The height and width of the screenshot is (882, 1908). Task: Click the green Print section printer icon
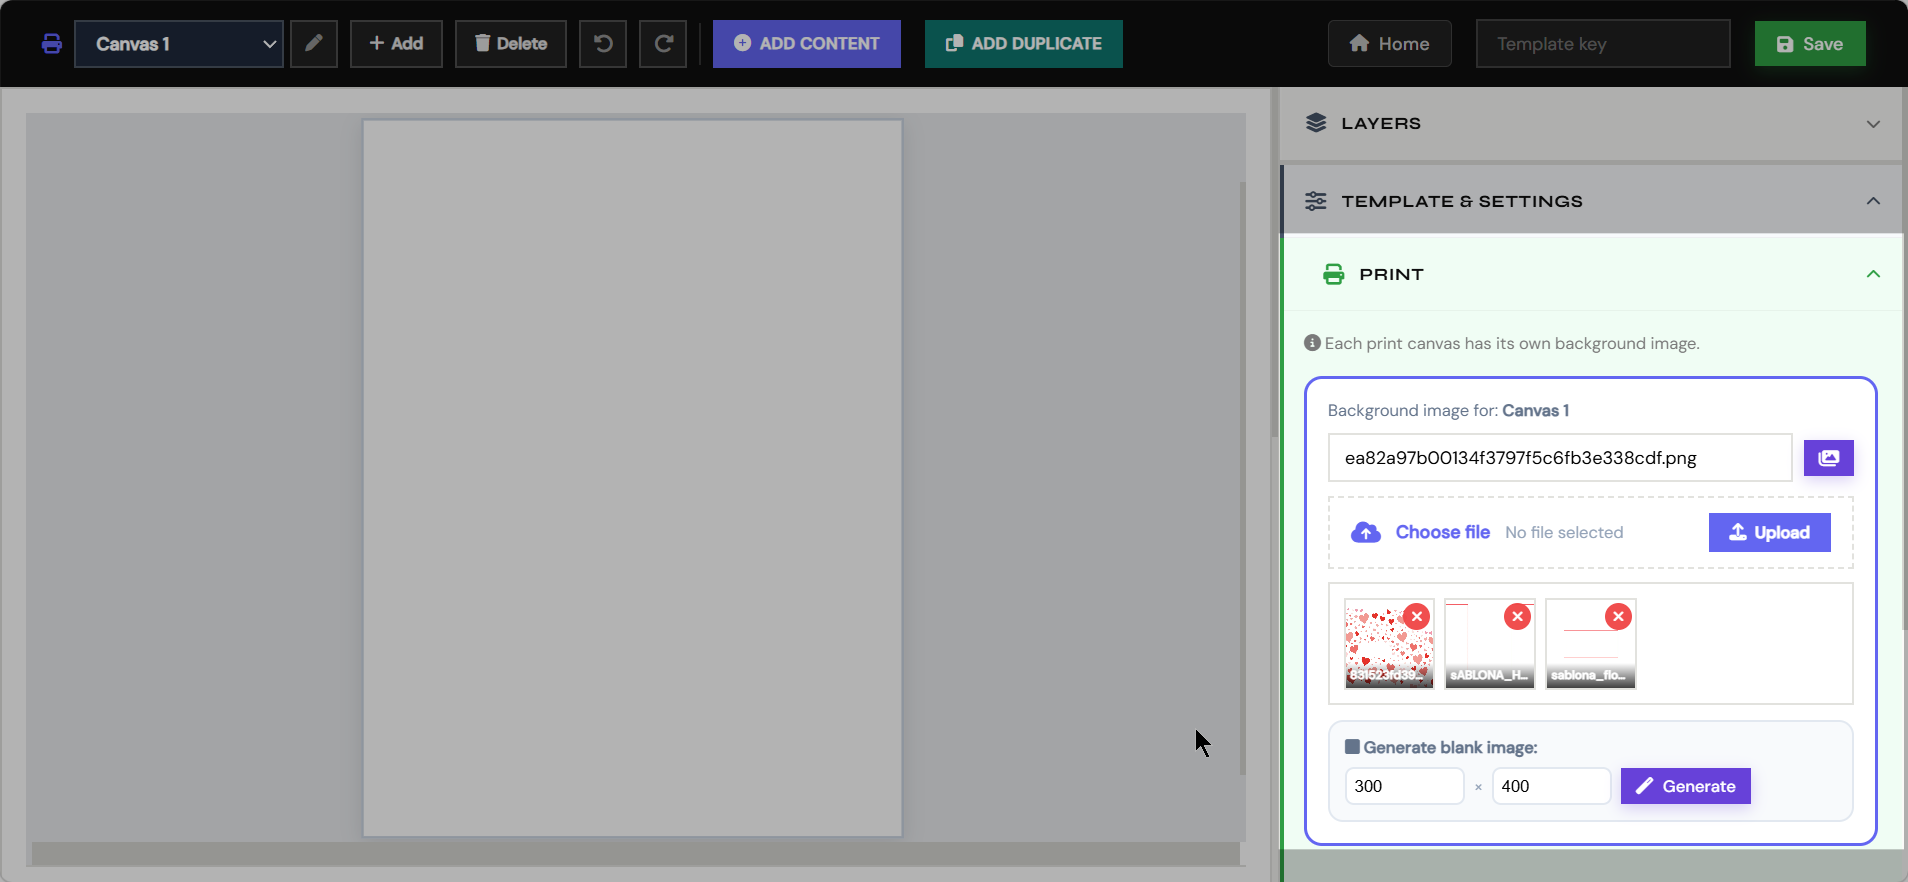tap(1334, 274)
